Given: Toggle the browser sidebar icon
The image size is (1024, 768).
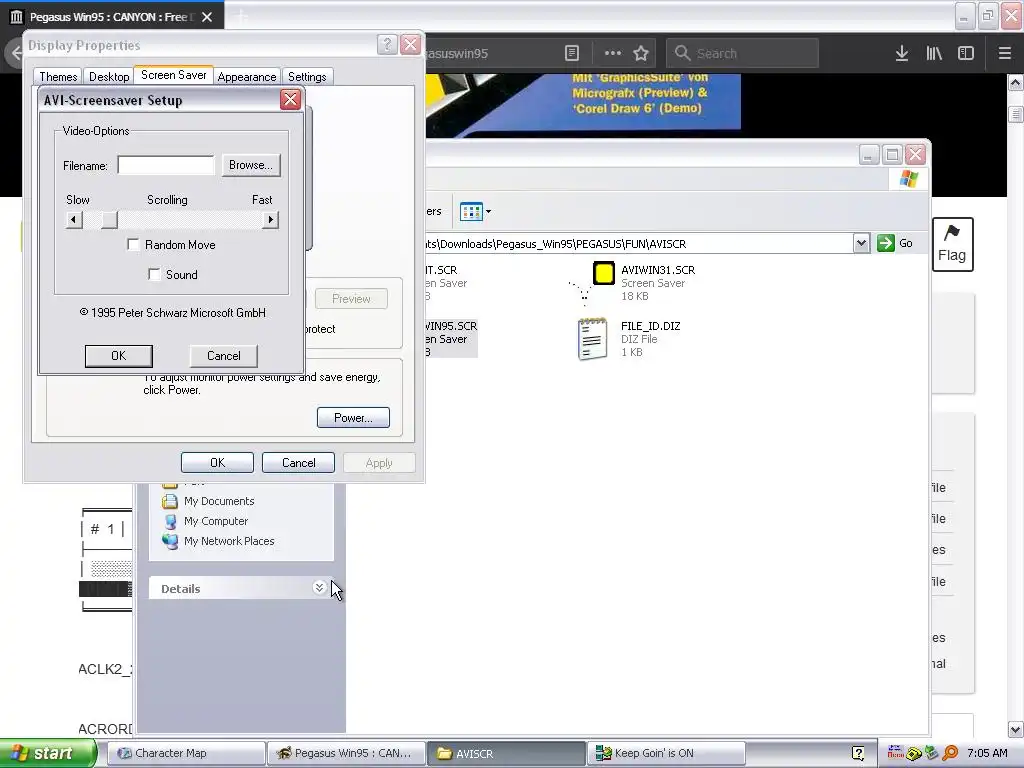Looking at the screenshot, I should coord(966,53).
